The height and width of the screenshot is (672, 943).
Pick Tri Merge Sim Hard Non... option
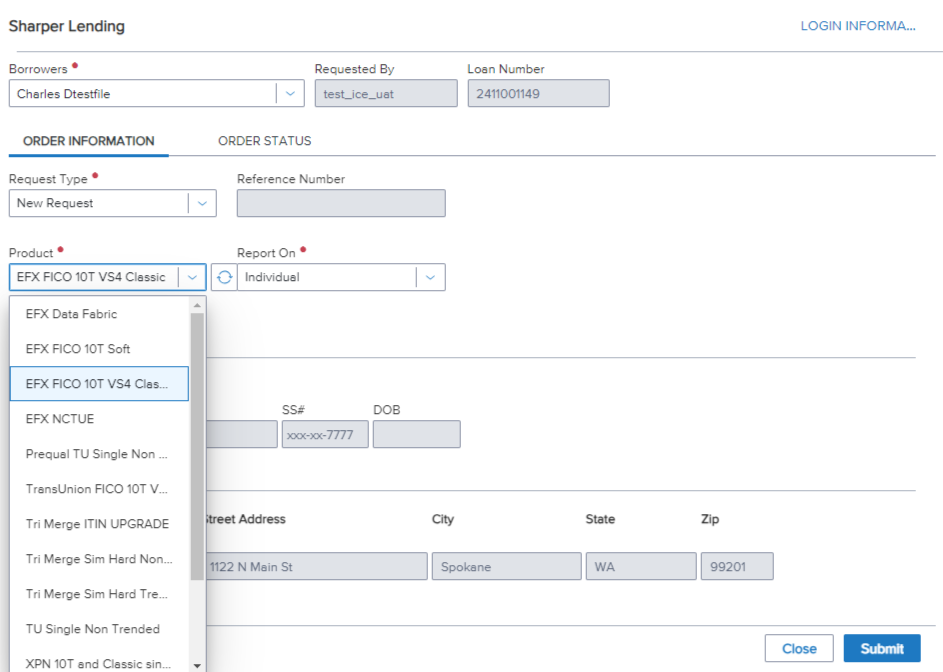(x=99, y=559)
